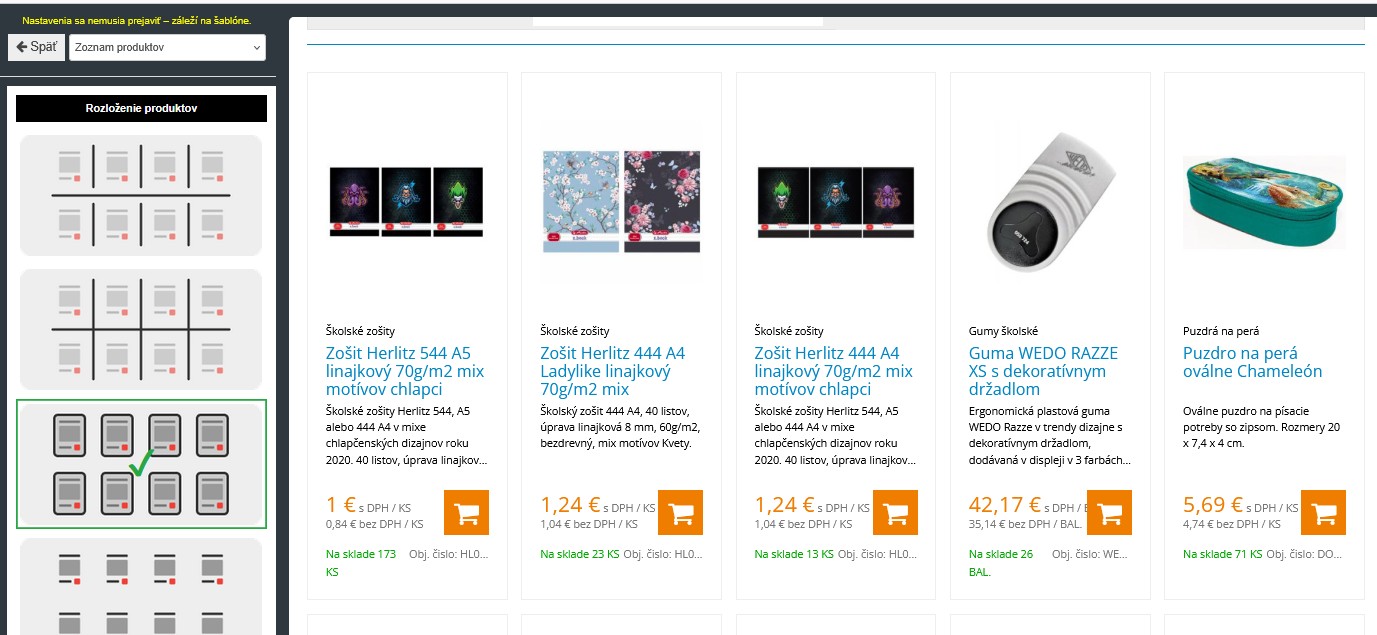Open Zošit Herlitz 444 A4 Ladylike product link

coord(613,371)
